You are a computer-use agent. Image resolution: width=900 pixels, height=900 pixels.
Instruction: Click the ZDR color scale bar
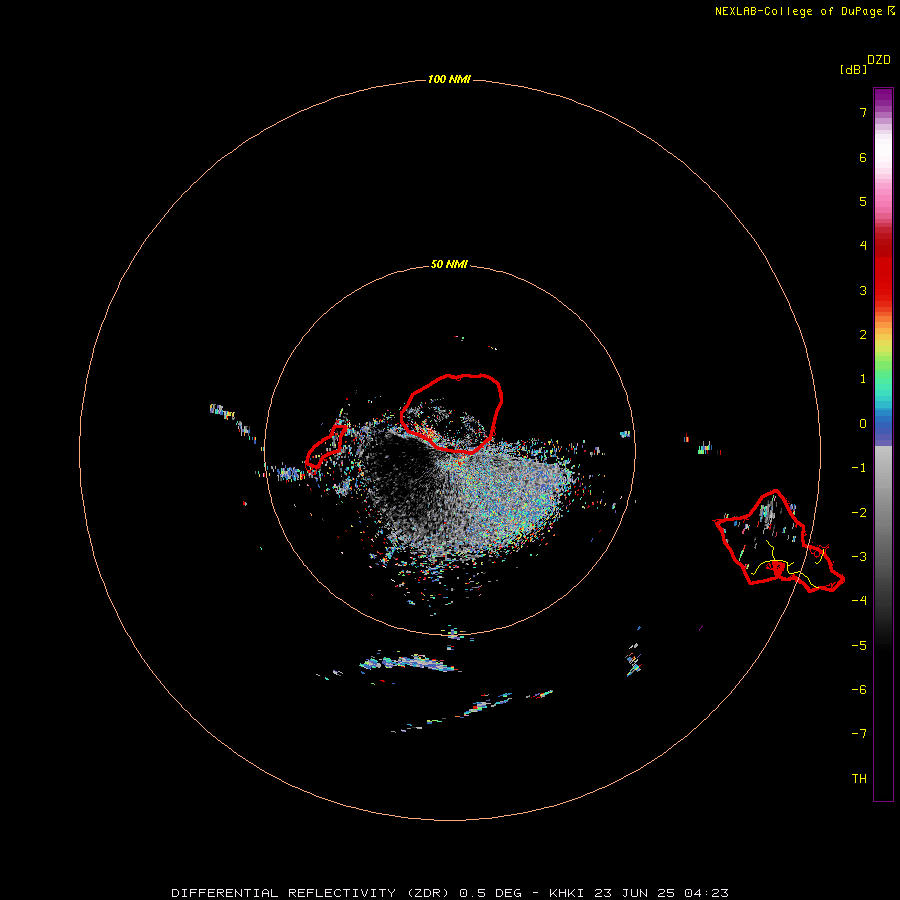[x=883, y=444]
